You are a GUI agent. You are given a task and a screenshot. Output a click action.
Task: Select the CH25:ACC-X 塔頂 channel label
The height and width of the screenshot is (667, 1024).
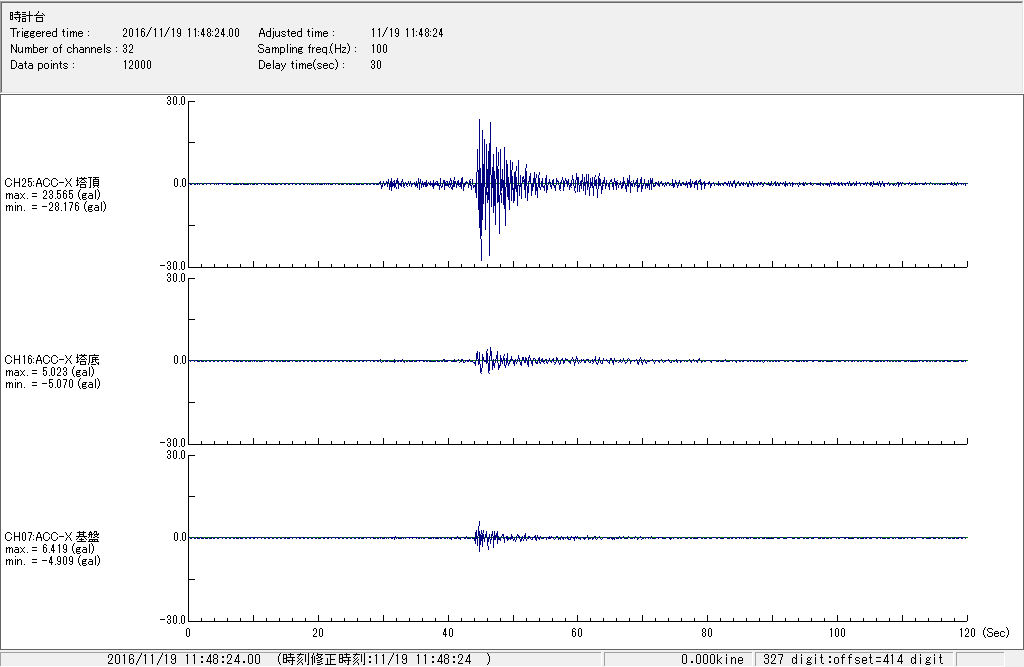pyautogui.click(x=52, y=183)
